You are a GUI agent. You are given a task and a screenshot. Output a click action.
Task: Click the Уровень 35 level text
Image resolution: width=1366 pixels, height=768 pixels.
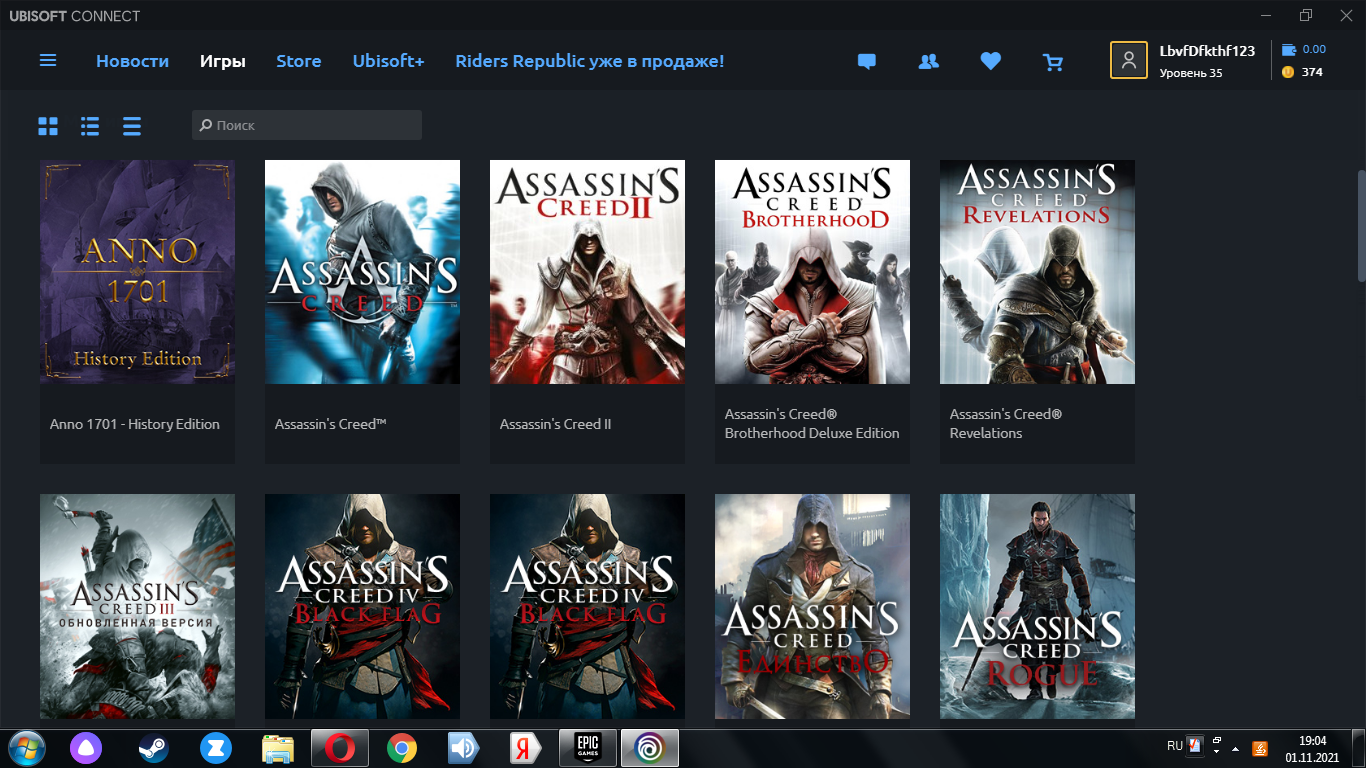(1191, 73)
